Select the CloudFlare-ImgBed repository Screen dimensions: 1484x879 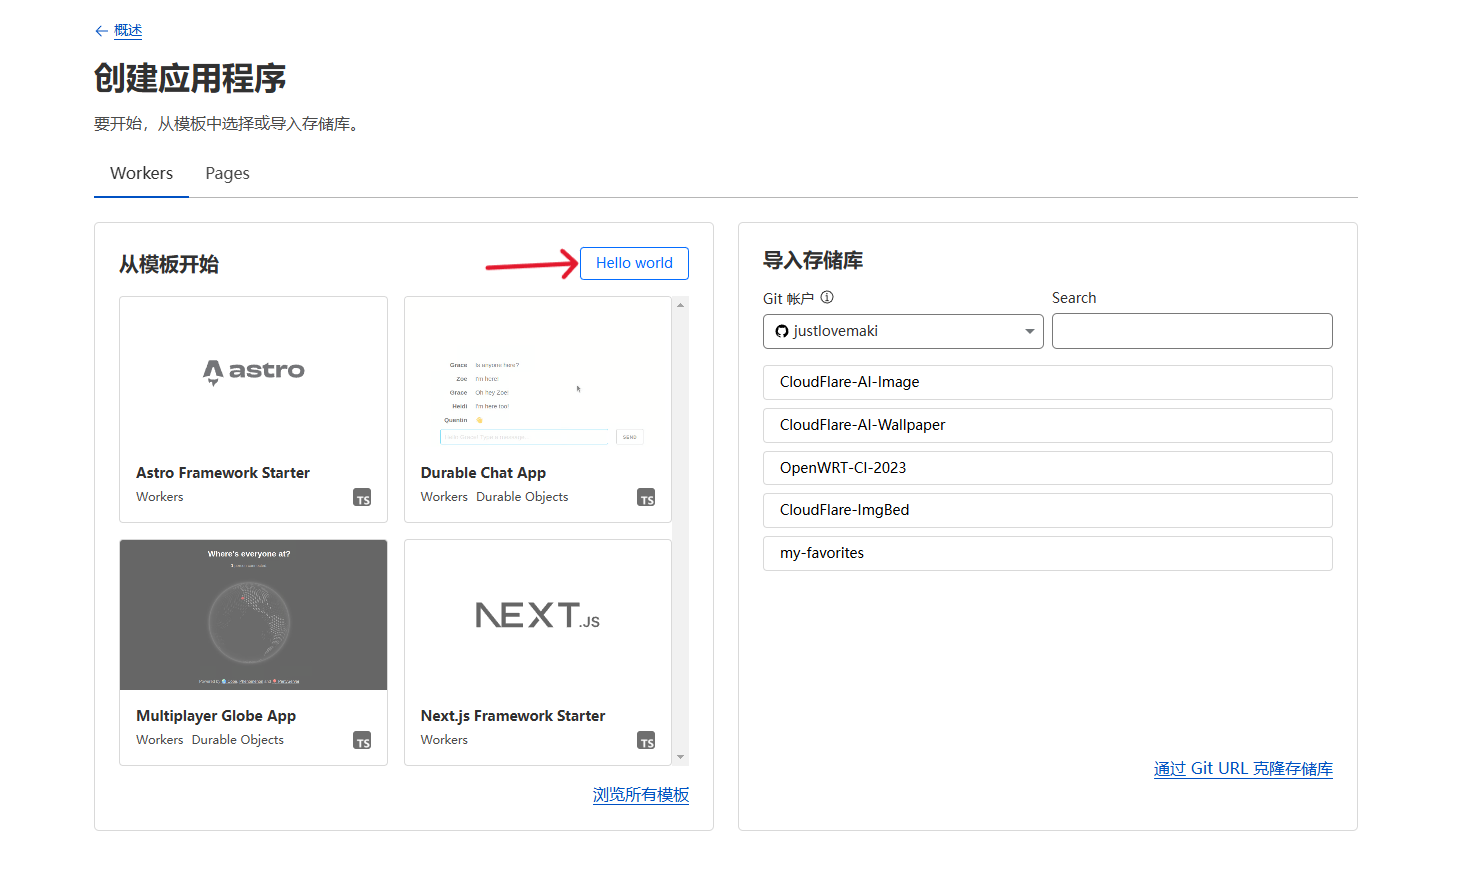[x=1048, y=510]
